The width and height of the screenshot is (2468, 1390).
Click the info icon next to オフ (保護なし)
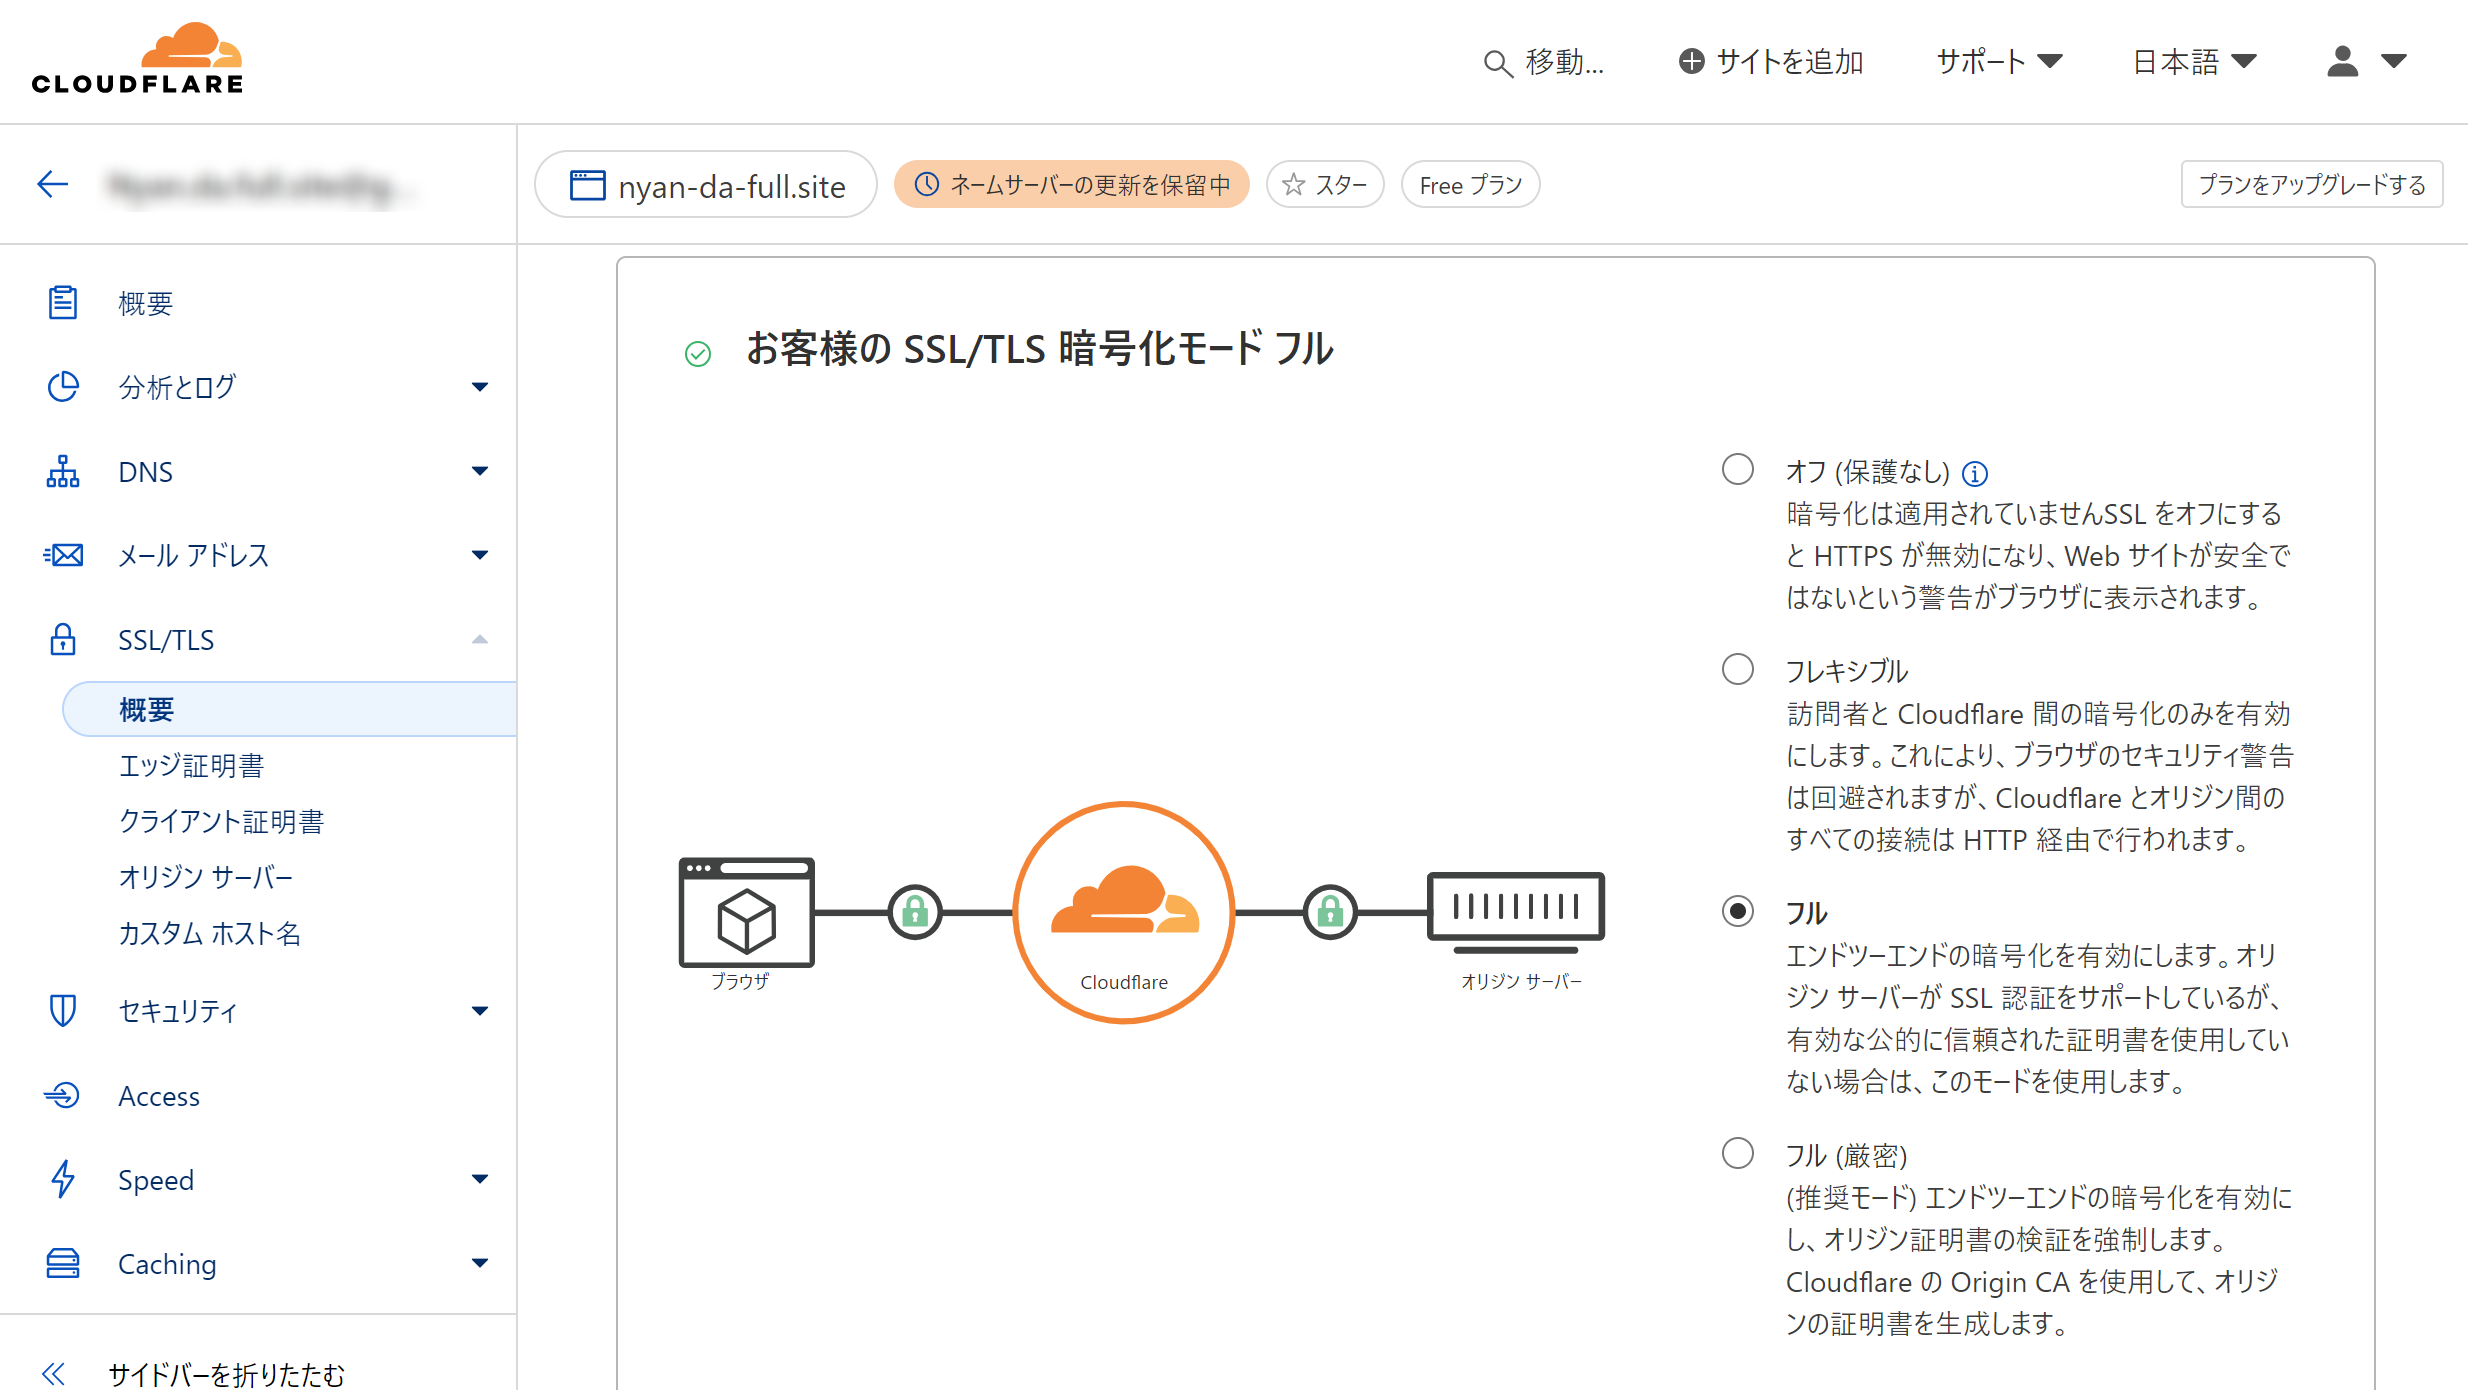tap(1975, 473)
